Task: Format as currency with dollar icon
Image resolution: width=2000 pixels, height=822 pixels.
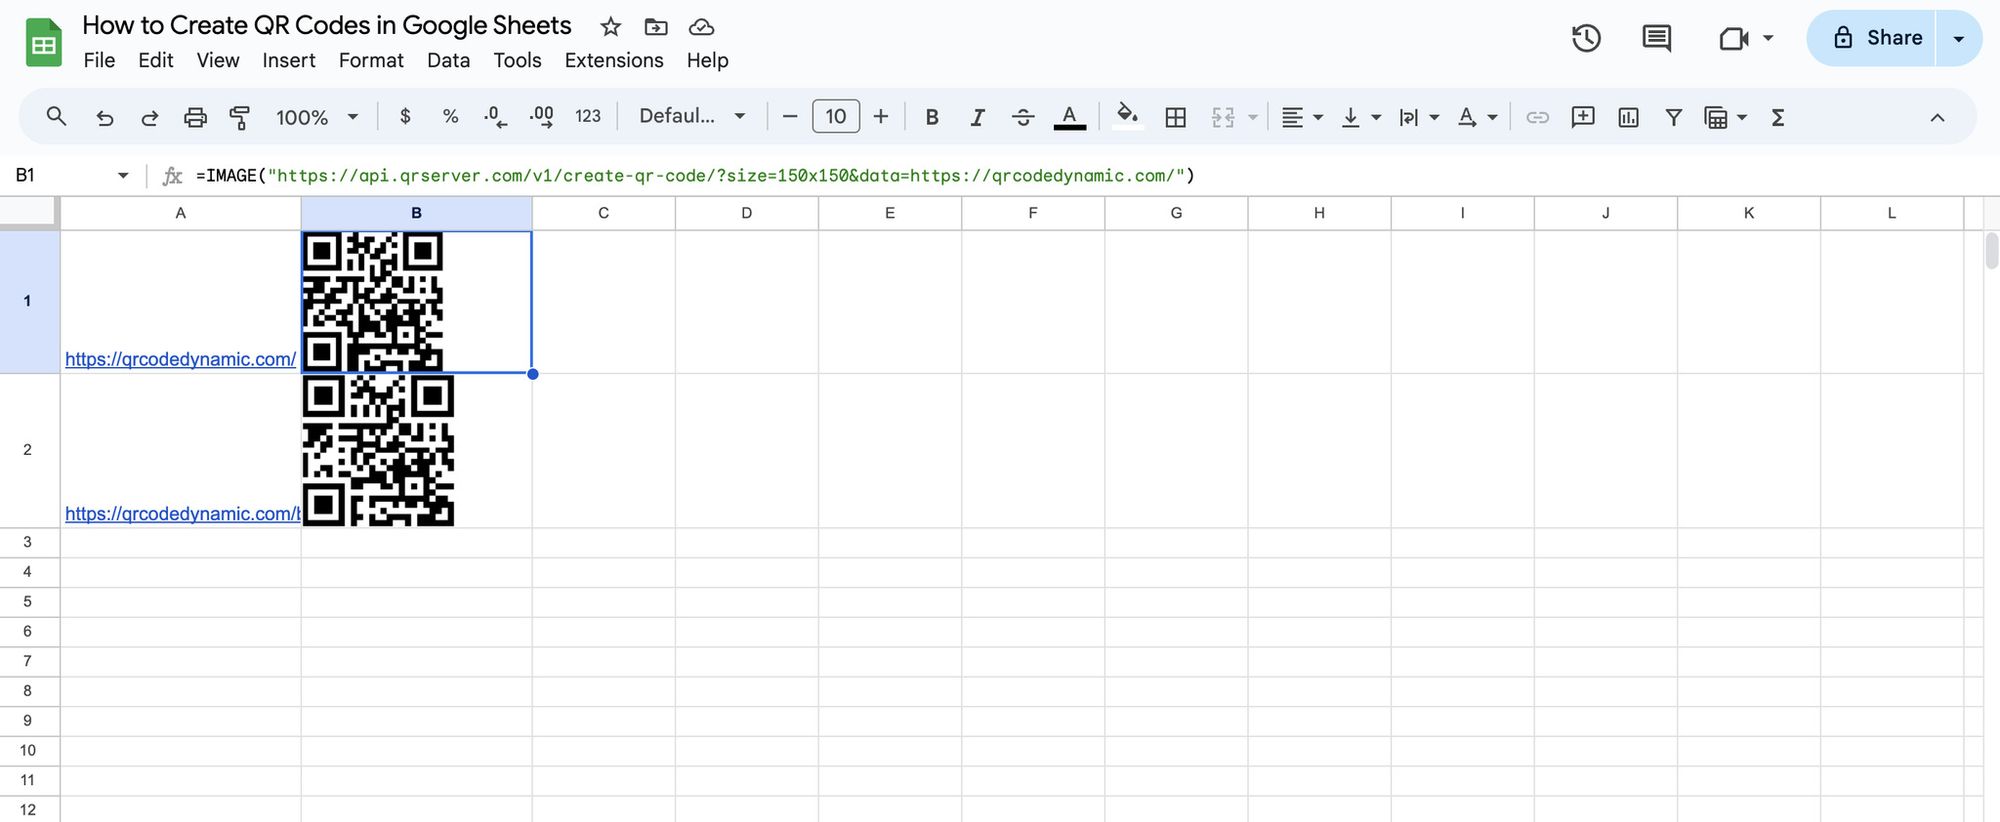Action: (405, 116)
